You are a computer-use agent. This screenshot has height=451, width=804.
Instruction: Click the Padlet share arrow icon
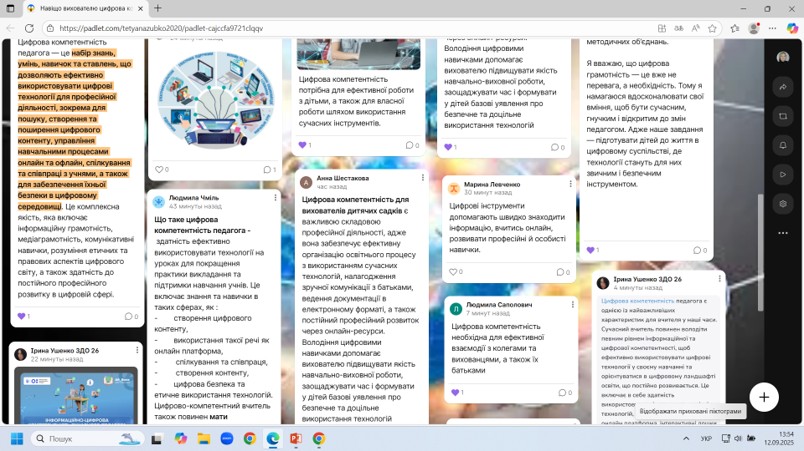click(783, 87)
